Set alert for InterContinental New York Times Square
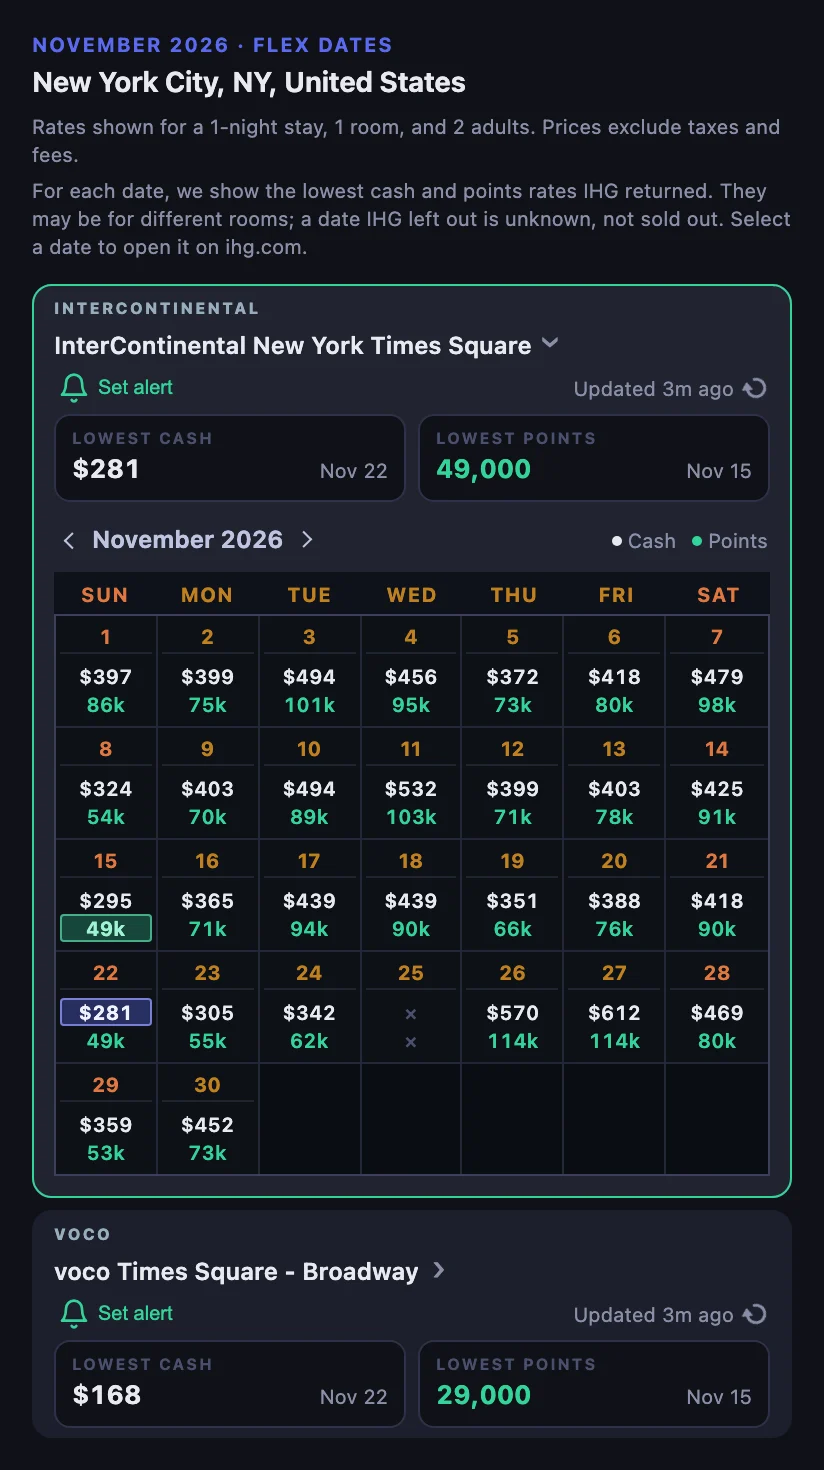824x1470 pixels. point(118,388)
